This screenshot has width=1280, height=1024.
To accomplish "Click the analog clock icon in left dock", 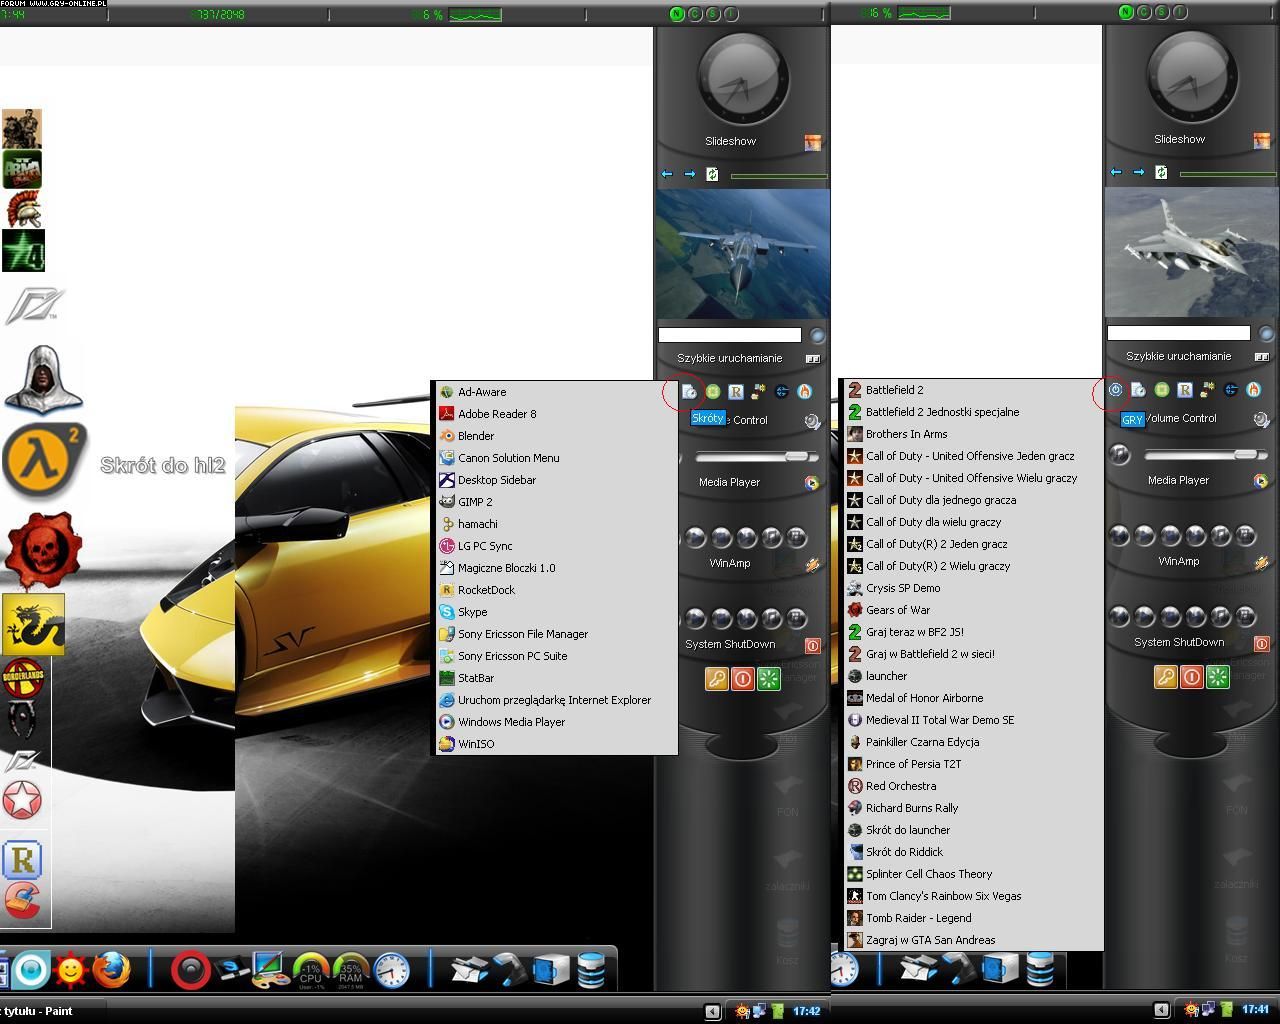I will 392,970.
